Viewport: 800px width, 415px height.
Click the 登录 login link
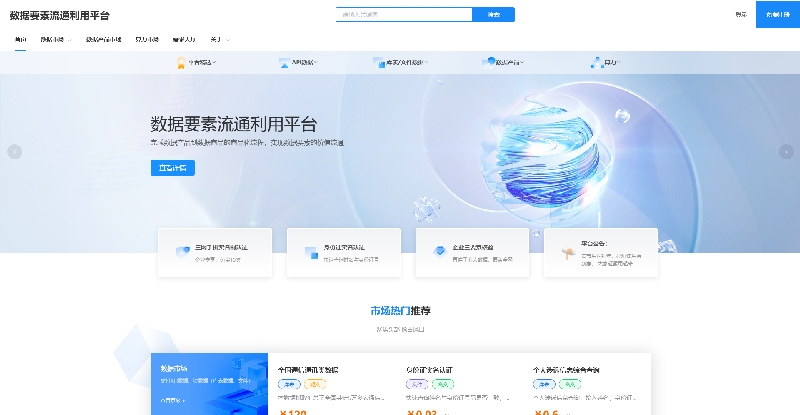[x=741, y=14]
